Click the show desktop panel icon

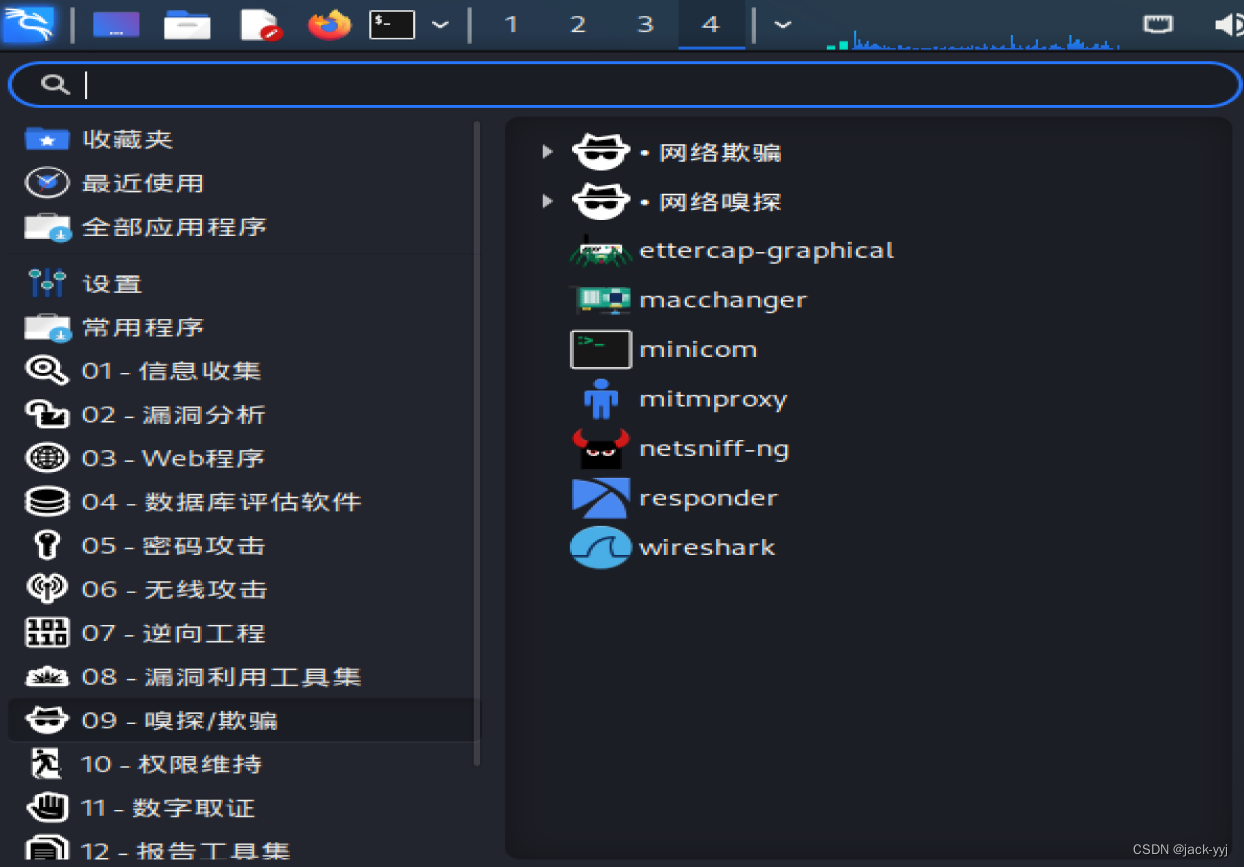(x=116, y=24)
